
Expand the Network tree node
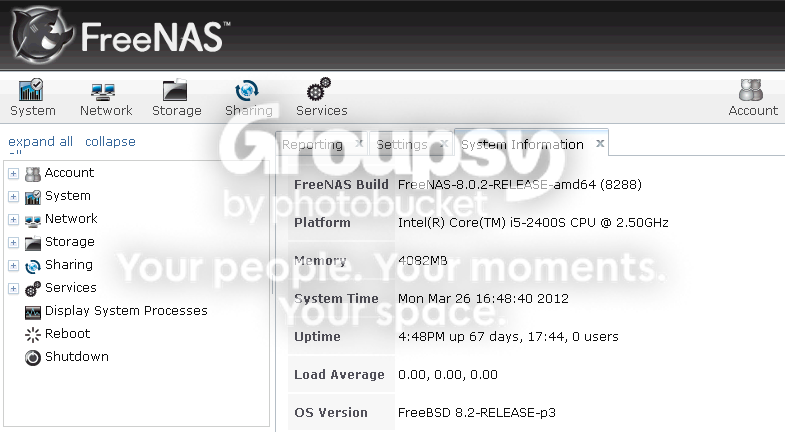[x=14, y=220]
